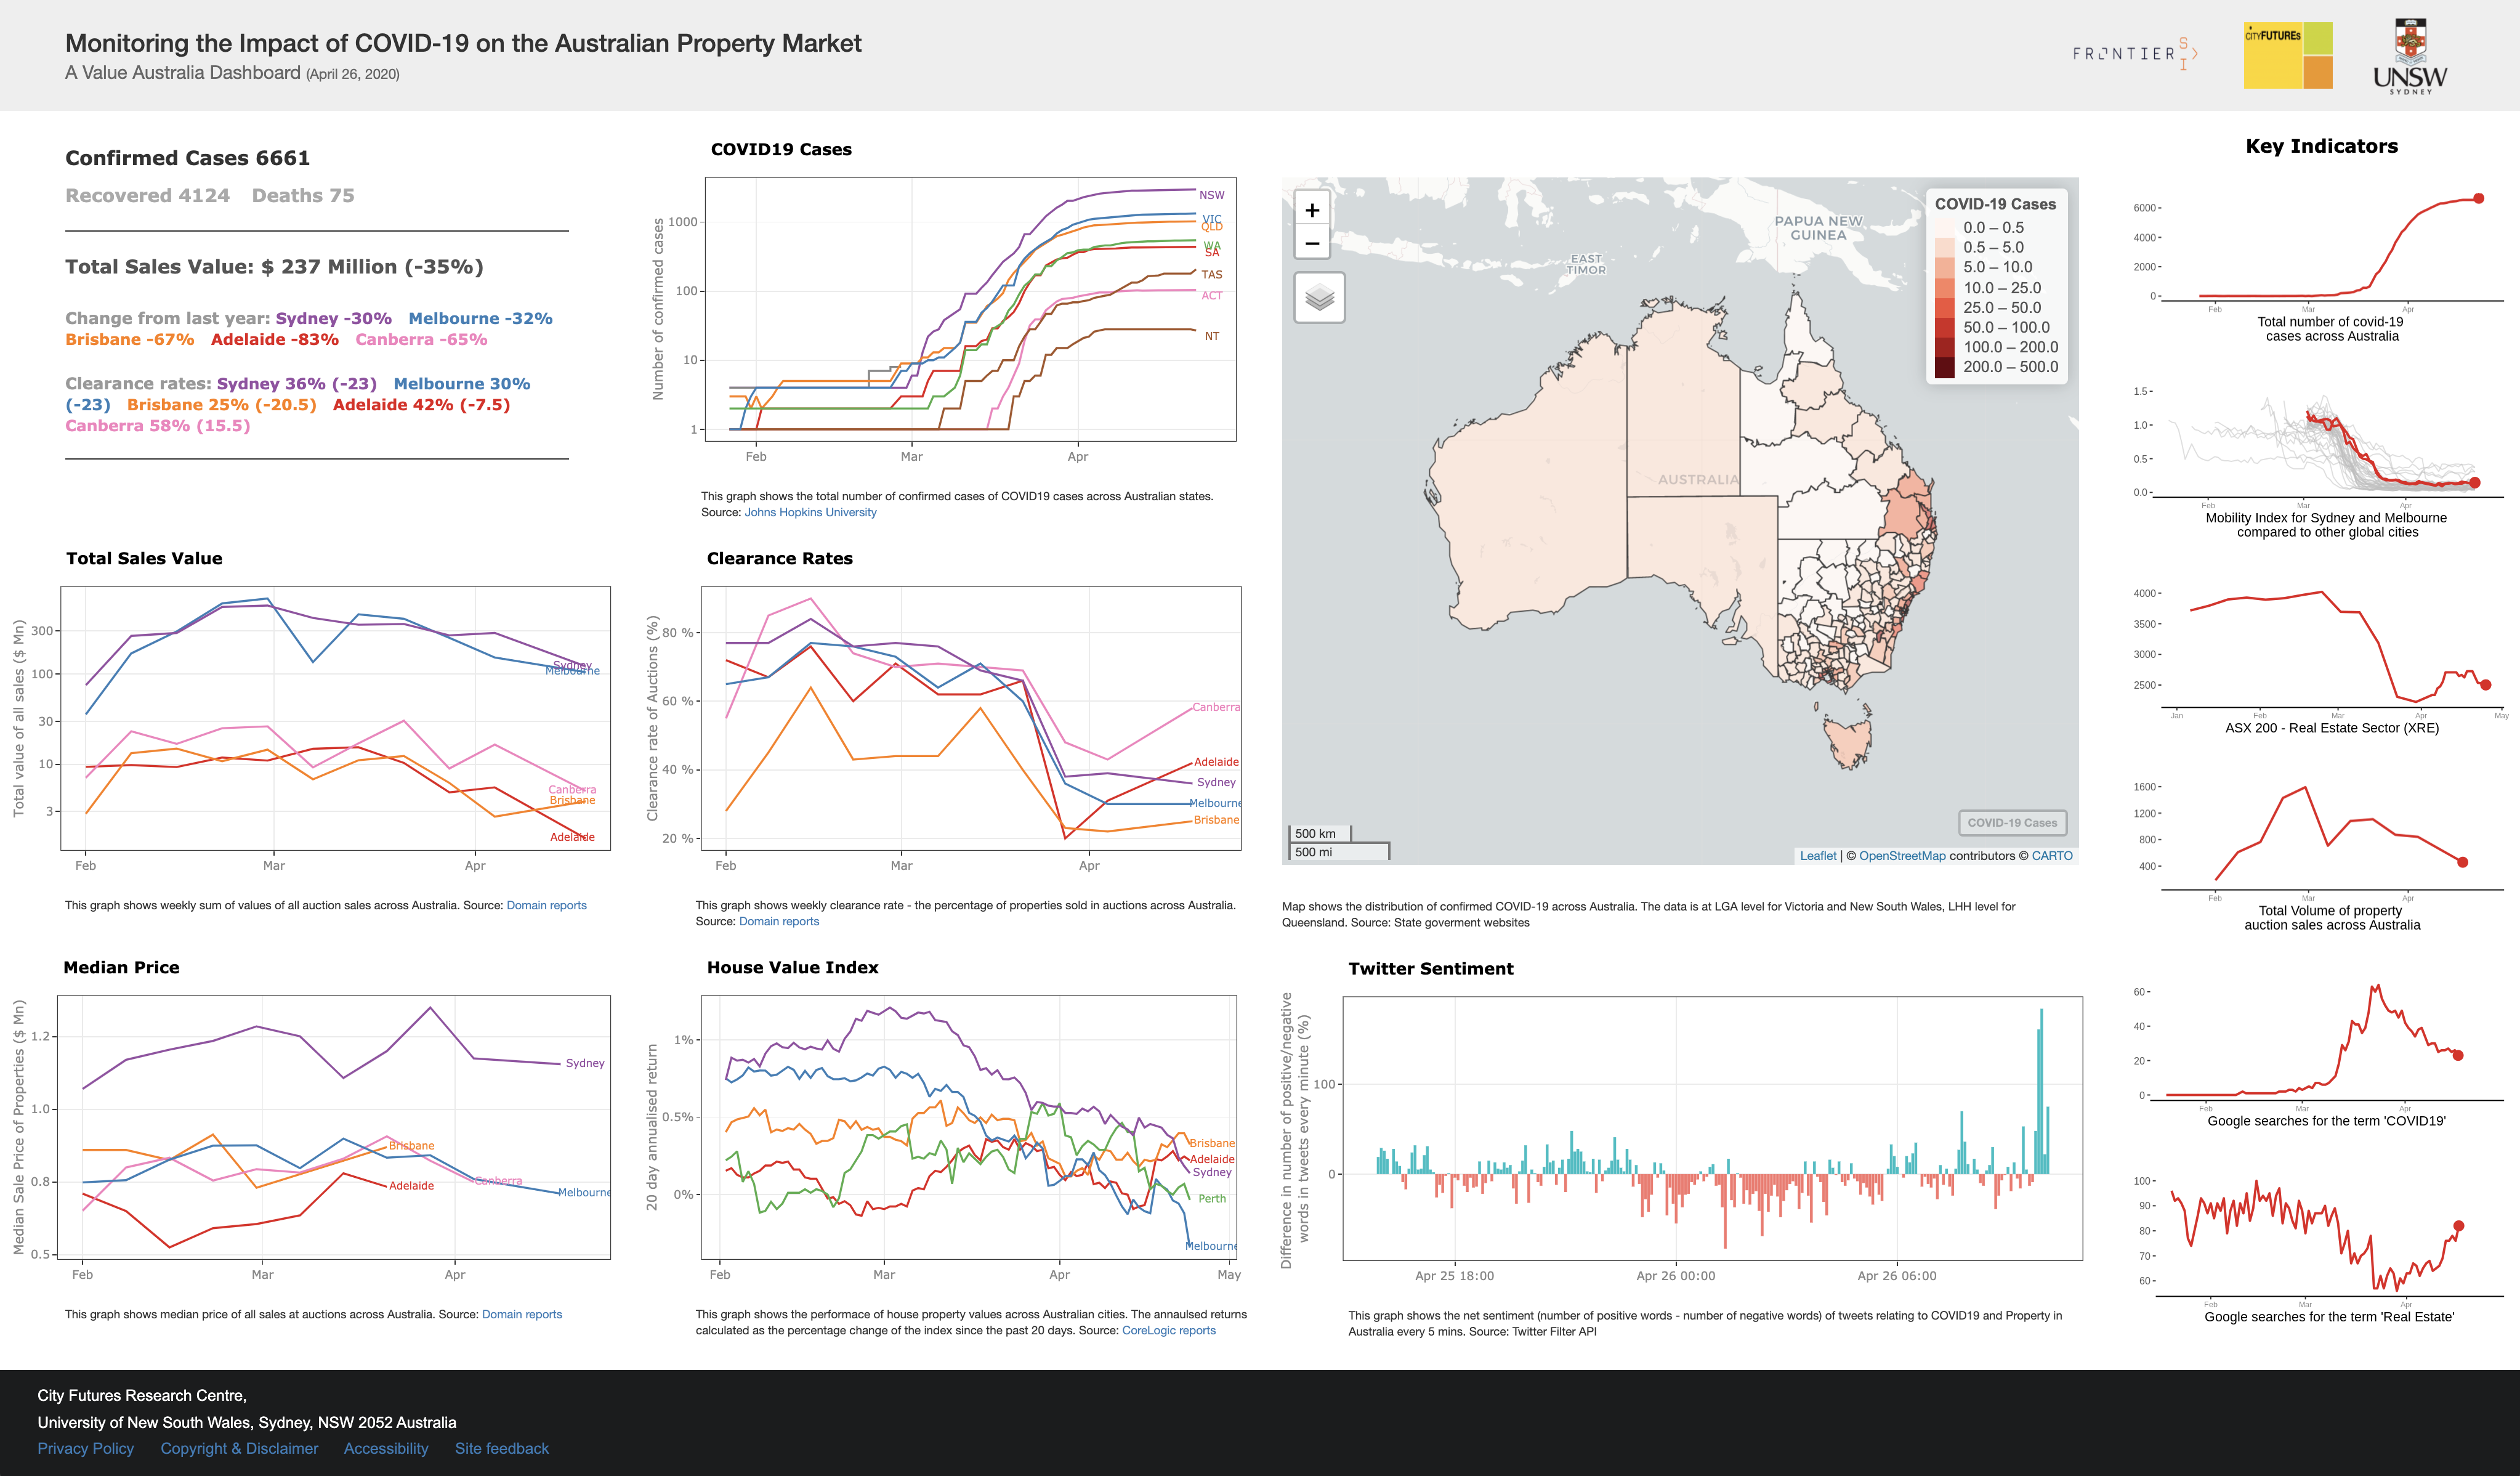Screen dimensions: 2520x1476
Task: Click the City Futures logo
Action: pyautogui.click(x=2288, y=55)
